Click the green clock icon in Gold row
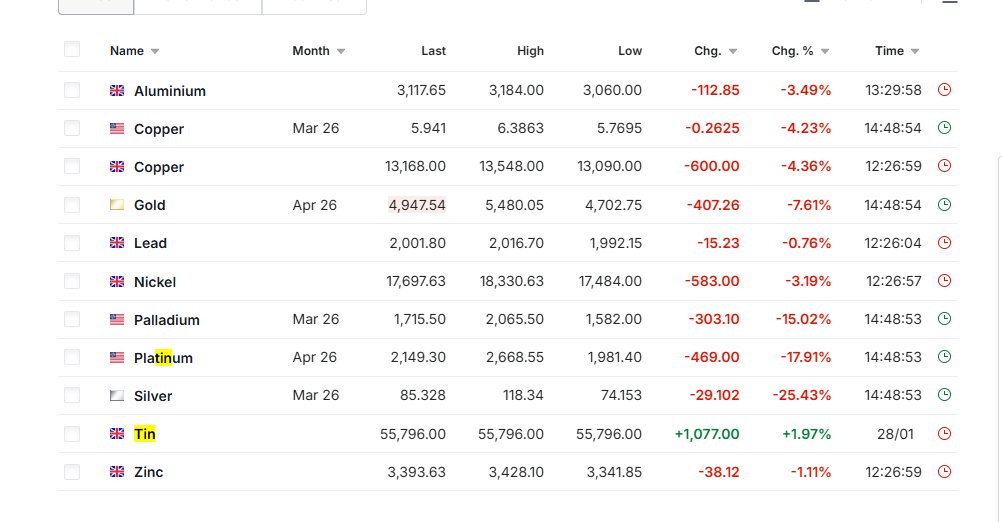This screenshot has height=522, width=1002. (x=944, y=204)
